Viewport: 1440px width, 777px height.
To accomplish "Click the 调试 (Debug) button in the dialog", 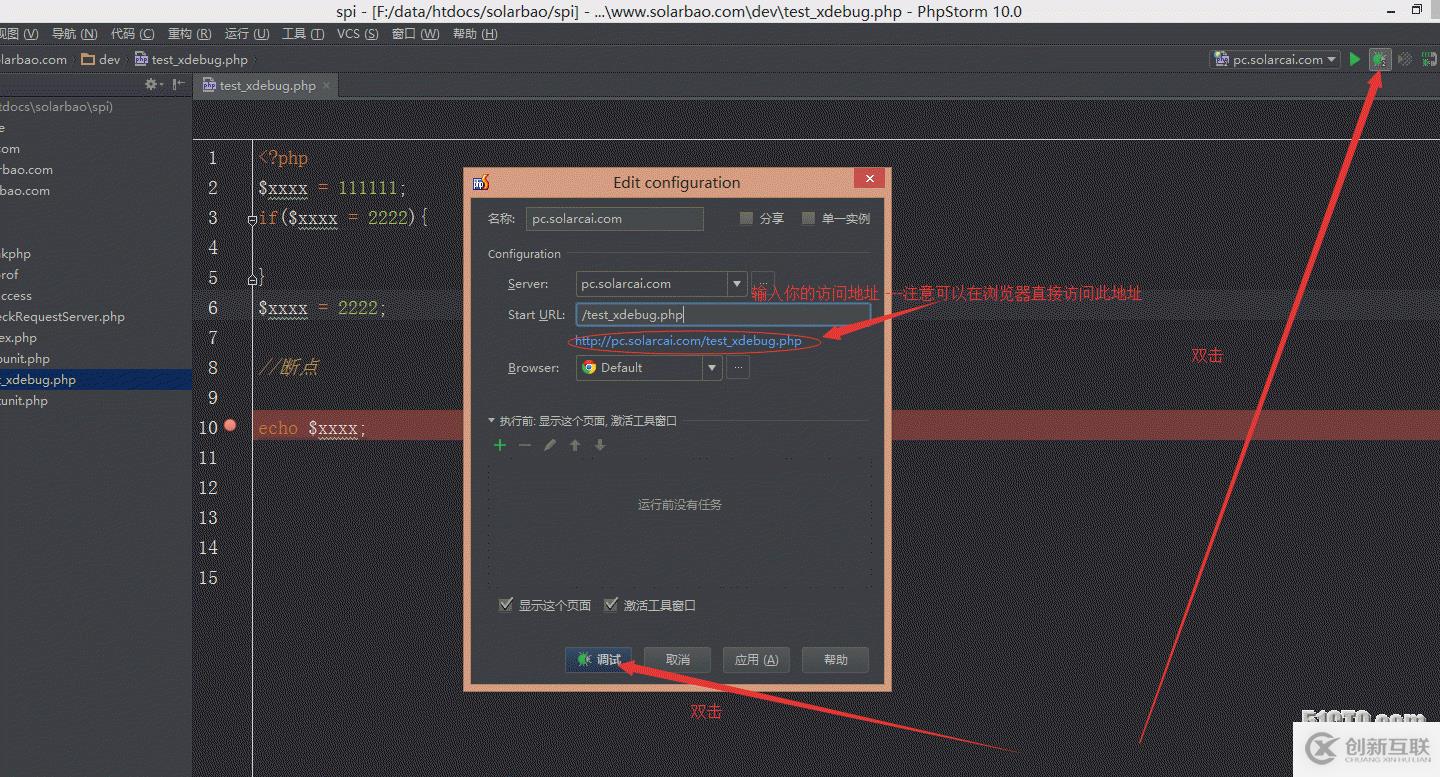I will click(598, 660).
